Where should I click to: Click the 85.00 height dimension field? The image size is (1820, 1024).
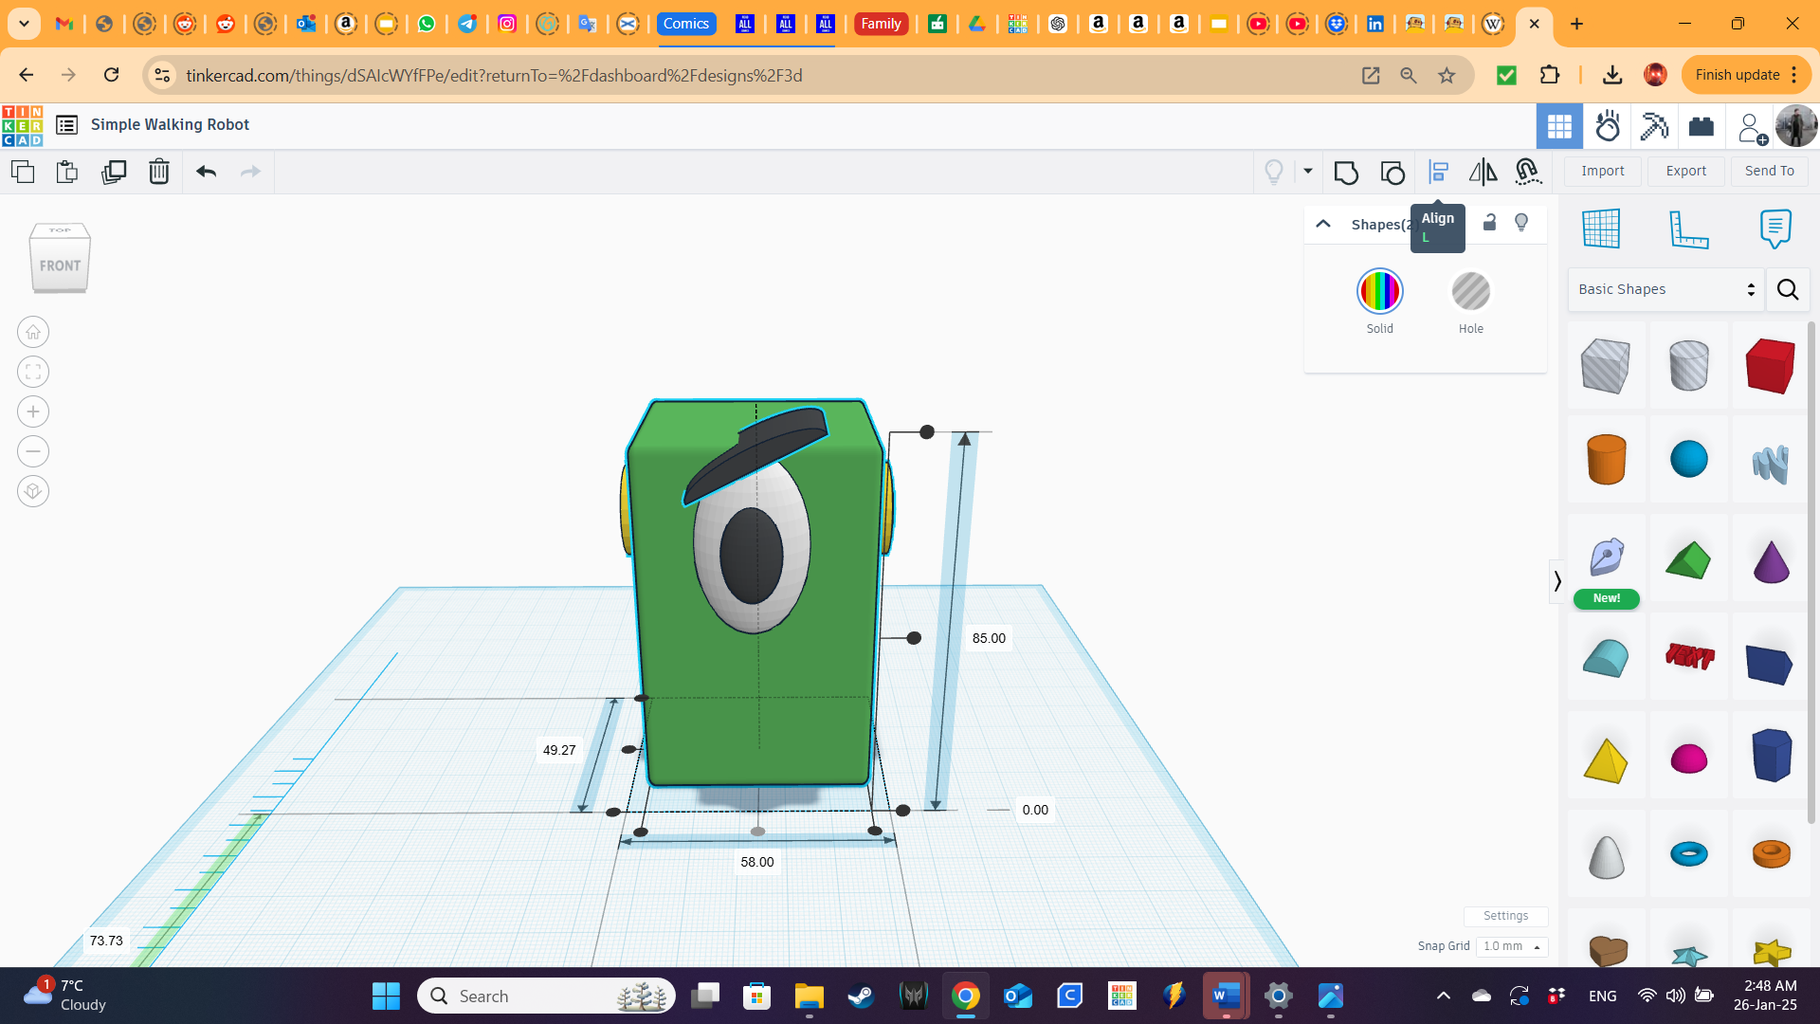pos(988,638)
